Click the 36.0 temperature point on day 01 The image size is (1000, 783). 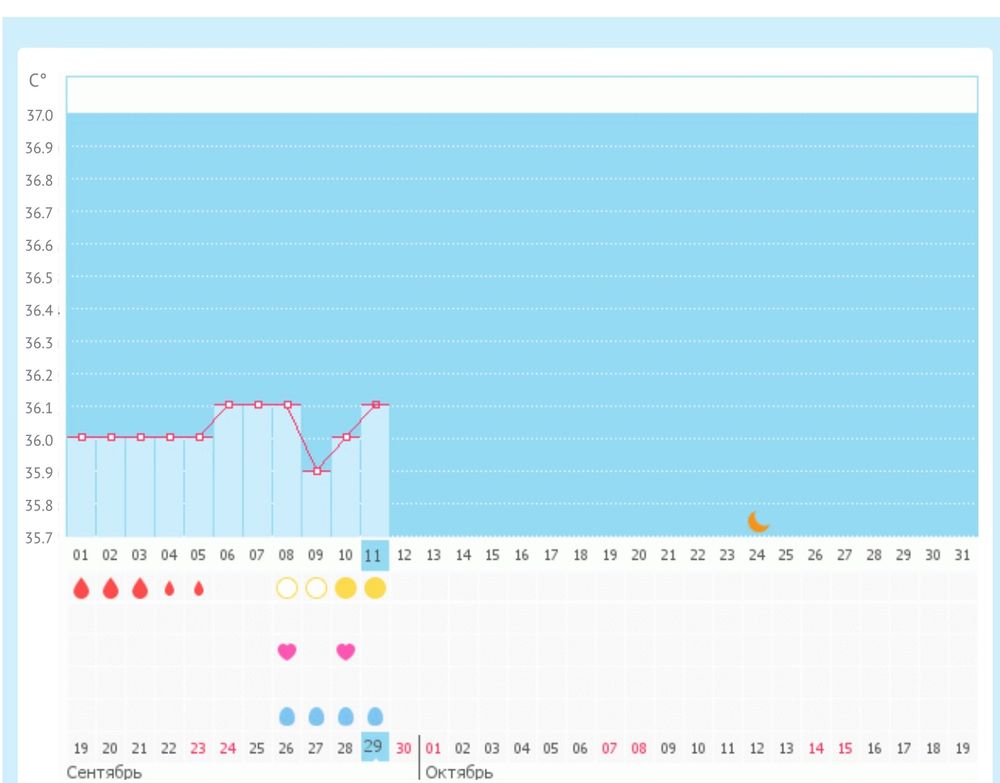(82, 437)
